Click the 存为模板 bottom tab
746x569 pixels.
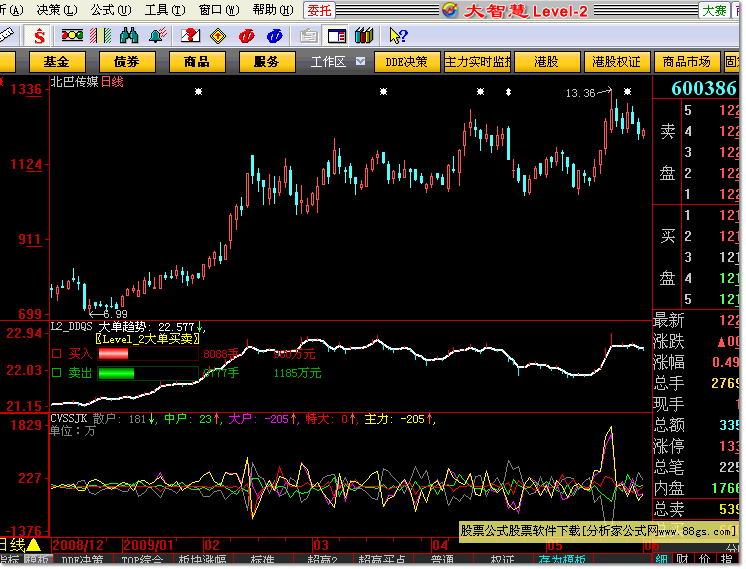(562, 561)
